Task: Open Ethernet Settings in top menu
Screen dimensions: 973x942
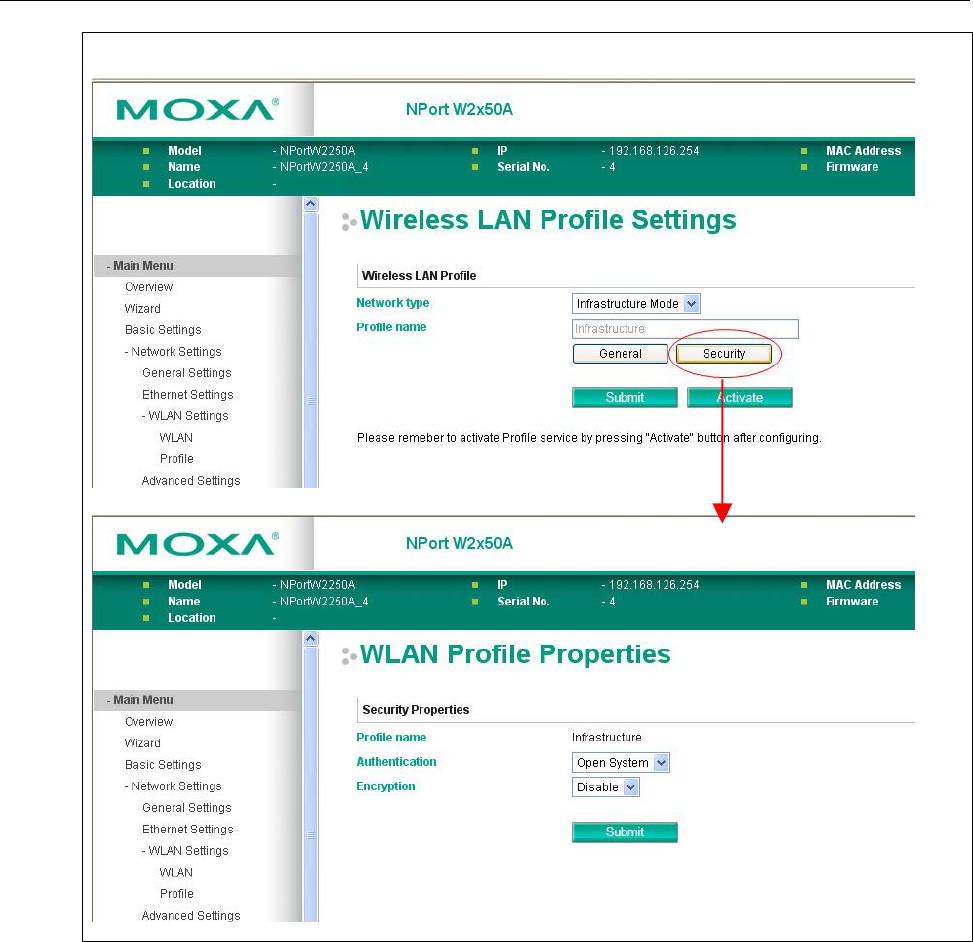Action: pyautogui.click(x=187, y=395)
